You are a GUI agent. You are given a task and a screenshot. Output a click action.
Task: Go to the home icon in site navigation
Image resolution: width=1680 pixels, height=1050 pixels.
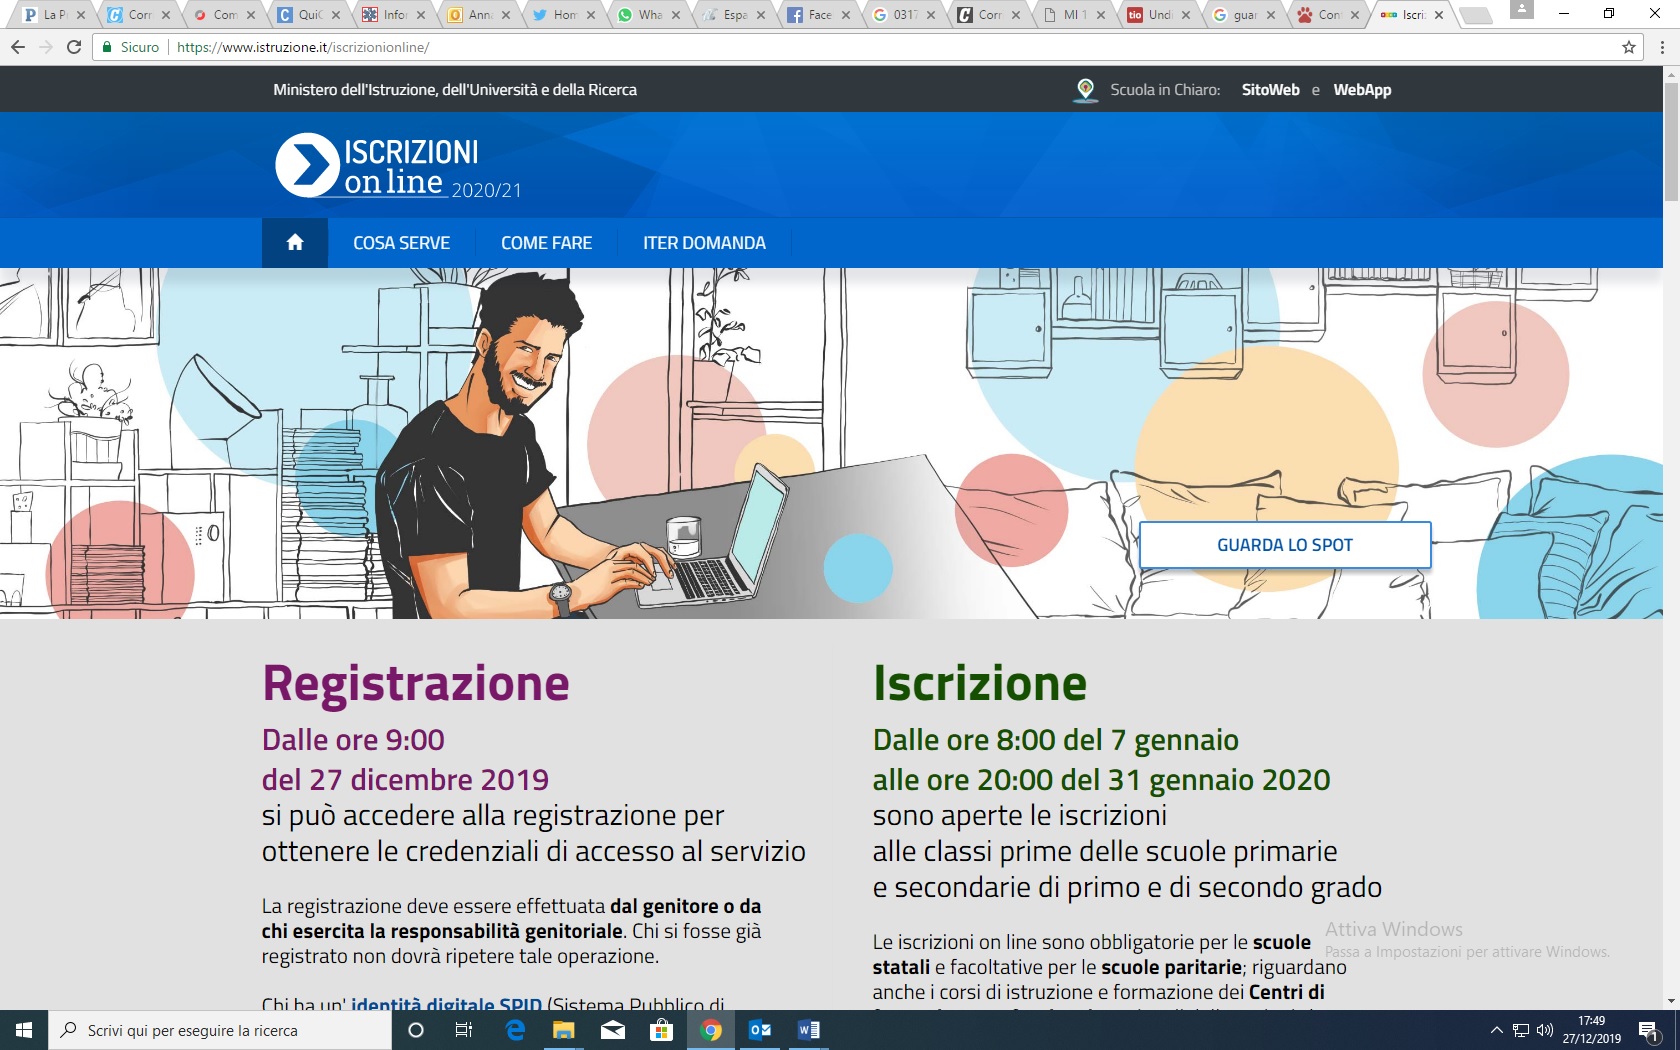coord(295,242)
